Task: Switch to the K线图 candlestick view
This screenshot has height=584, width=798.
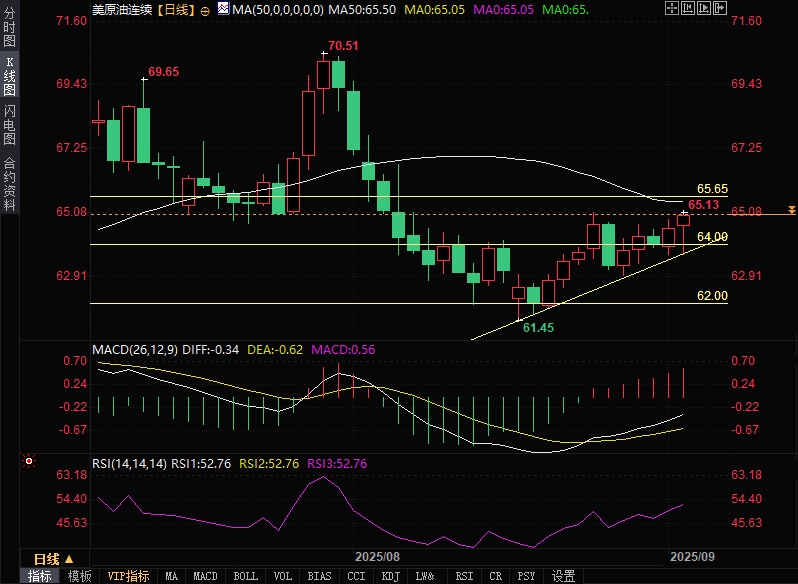Action: tap(9, 76)
